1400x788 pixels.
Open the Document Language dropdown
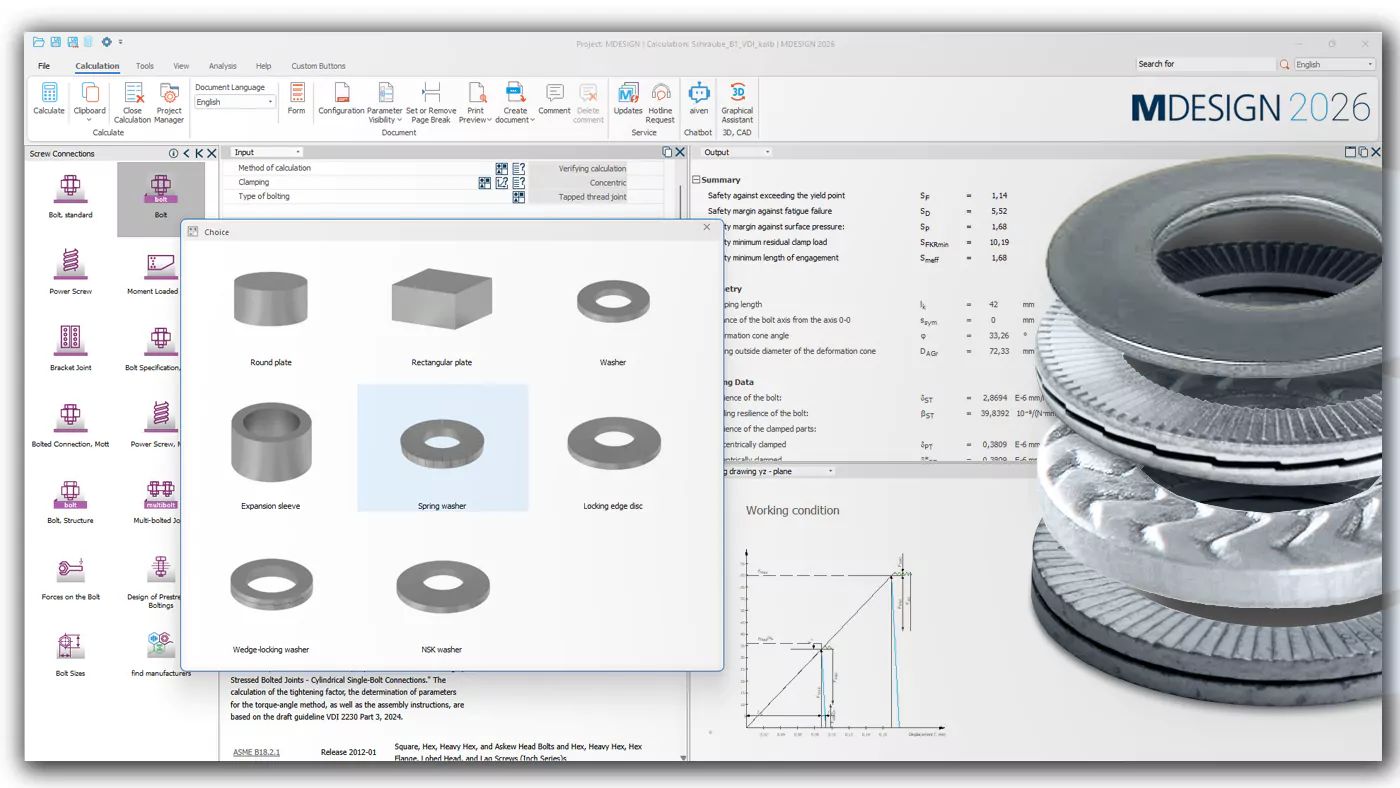click(x=235, y=102)
